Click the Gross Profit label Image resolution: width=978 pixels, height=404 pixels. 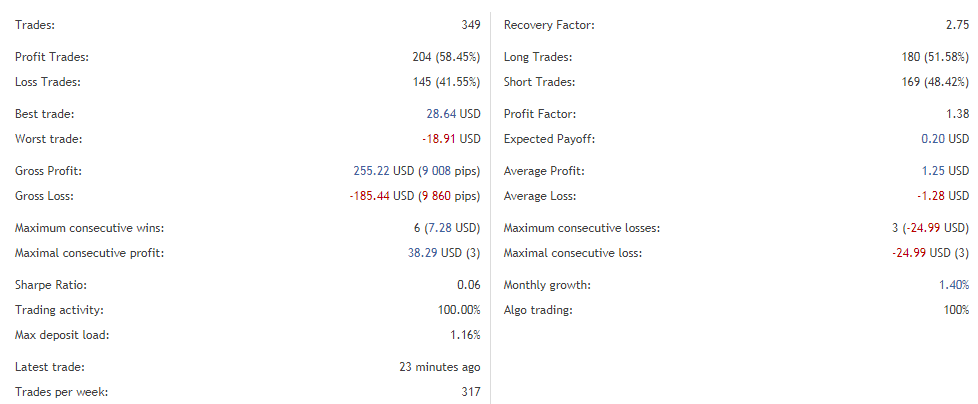click(48, 171)
